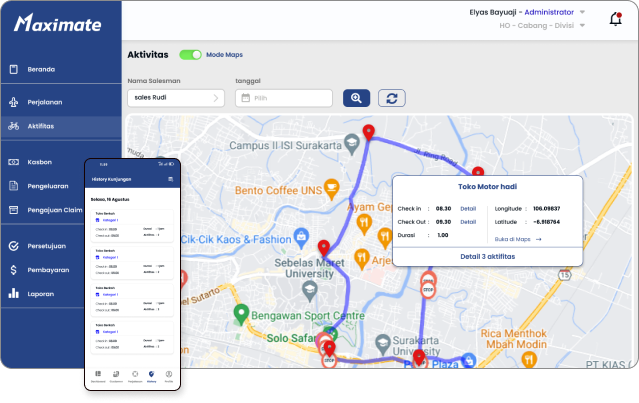Open the Beranda home icon in sidebar
The width and height of the screenshot is (639, 403).
pos(13,69)
